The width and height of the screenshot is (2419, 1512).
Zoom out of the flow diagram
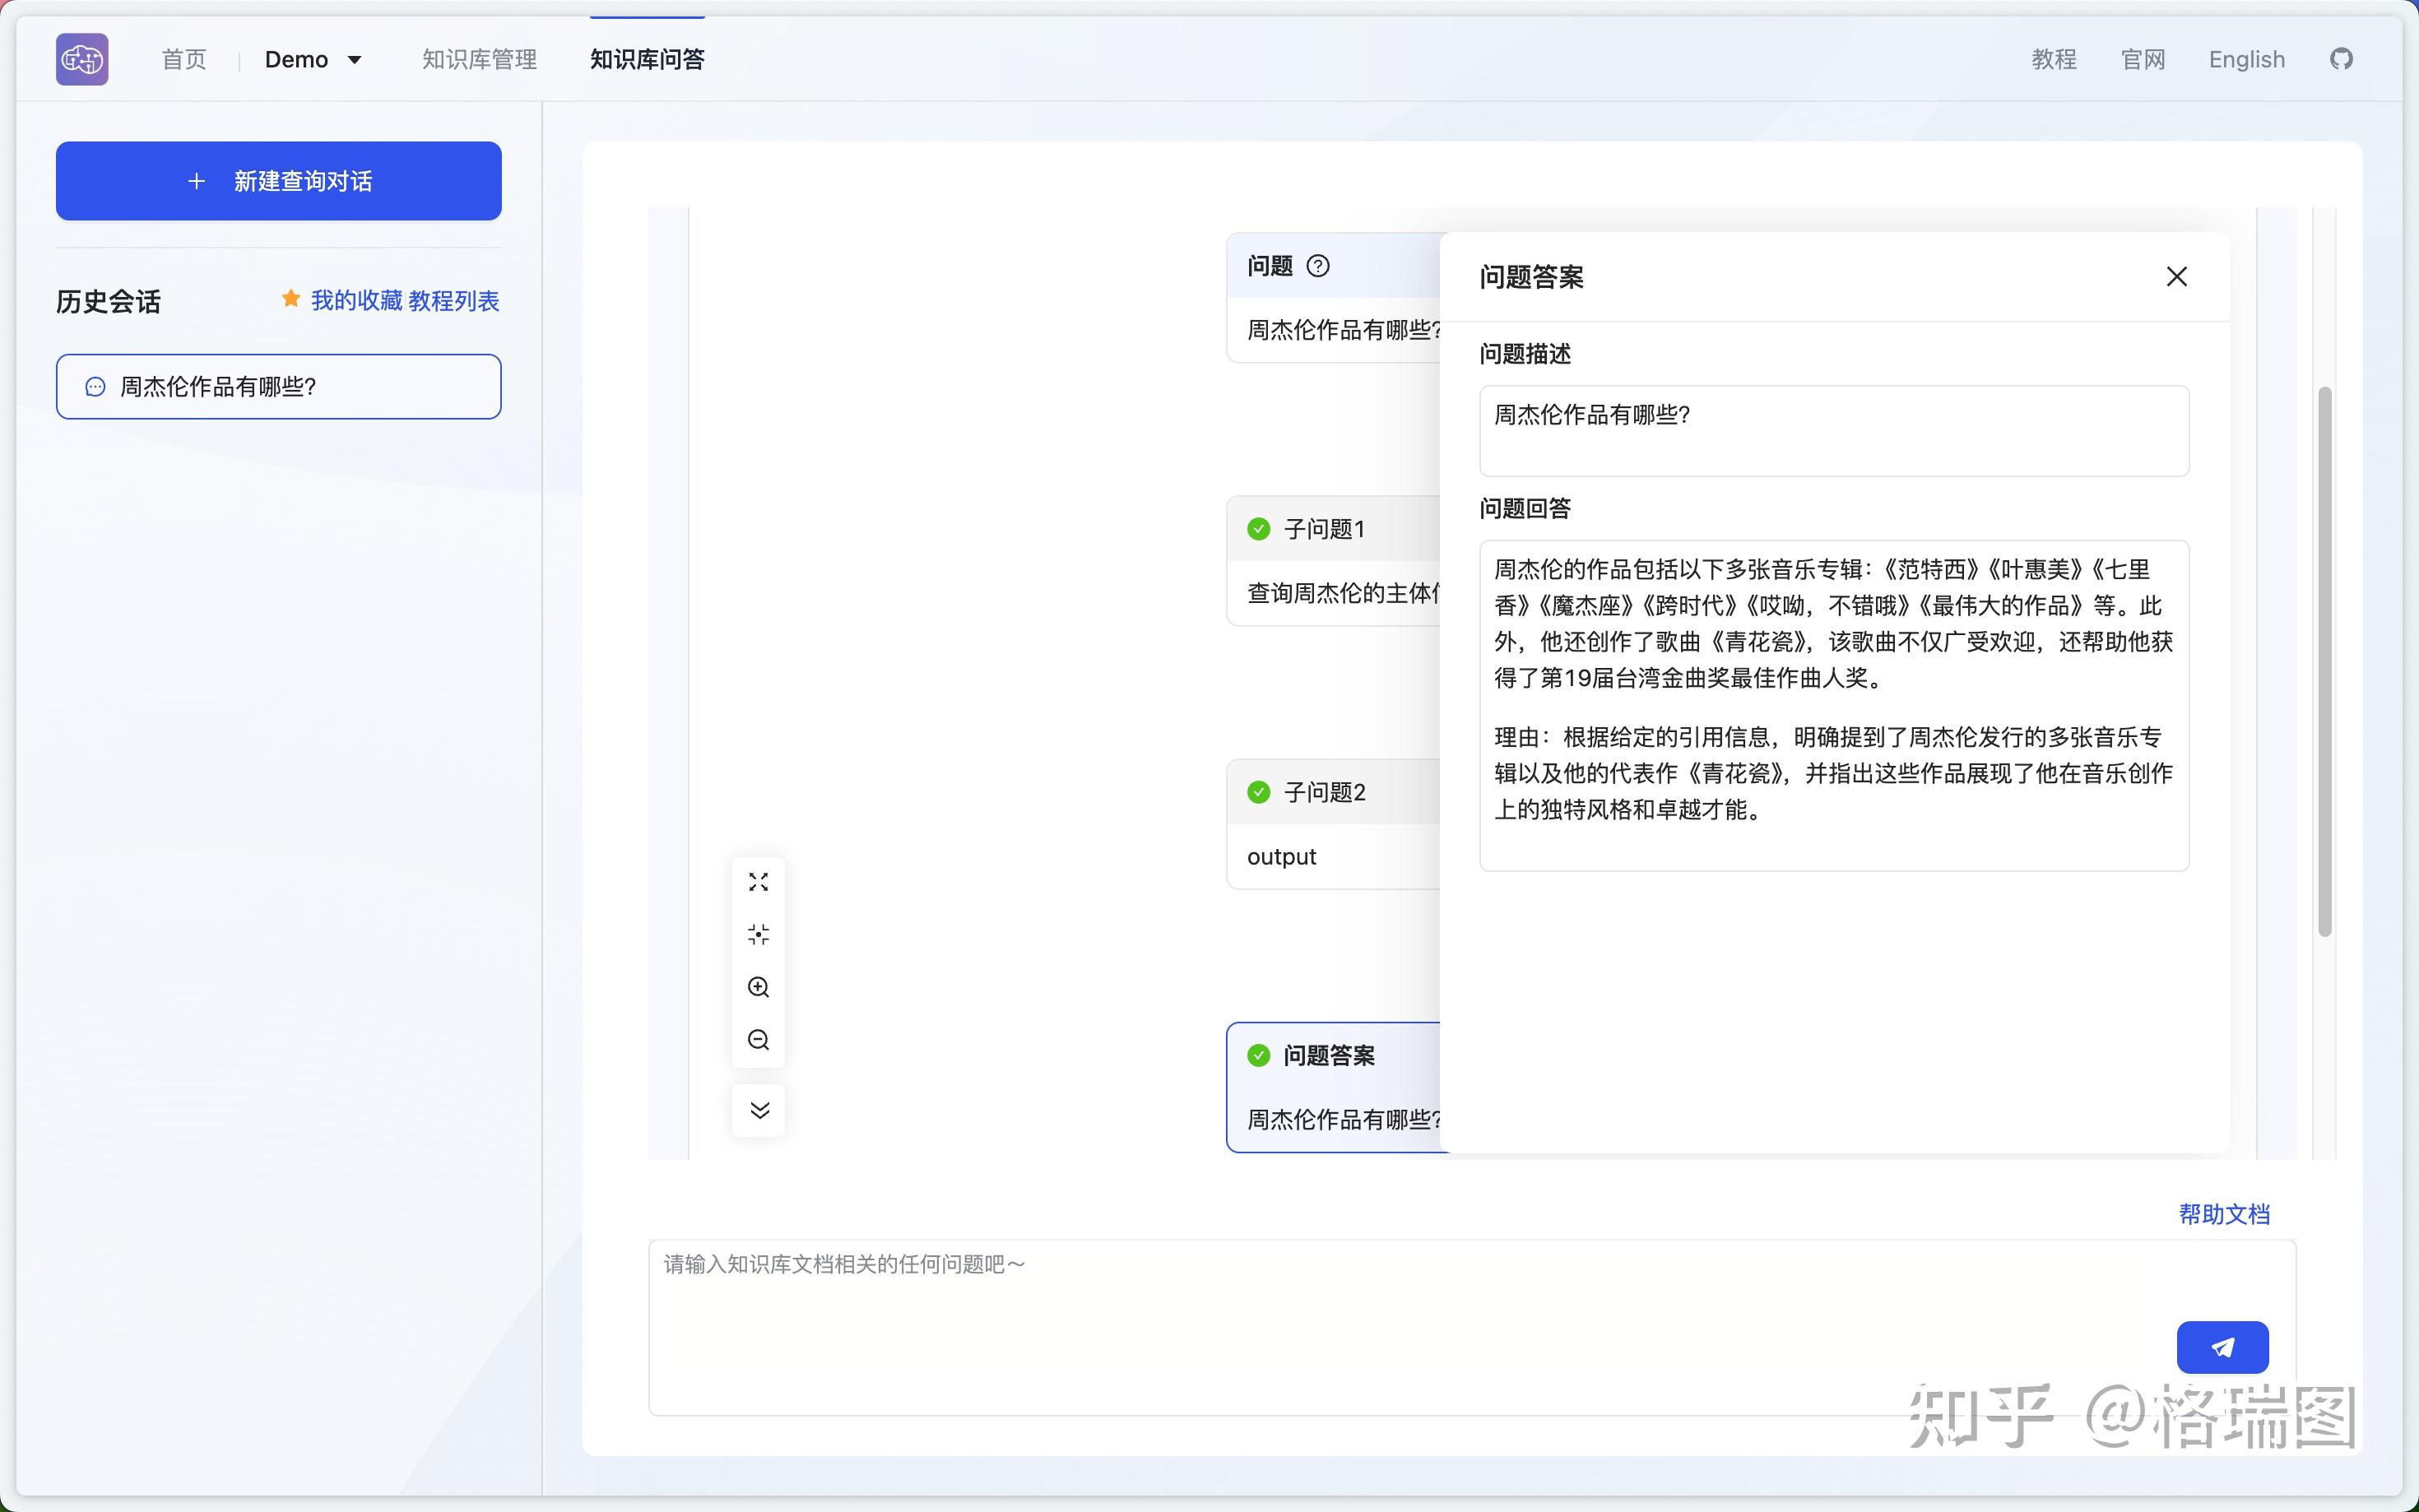(758, 1039)
